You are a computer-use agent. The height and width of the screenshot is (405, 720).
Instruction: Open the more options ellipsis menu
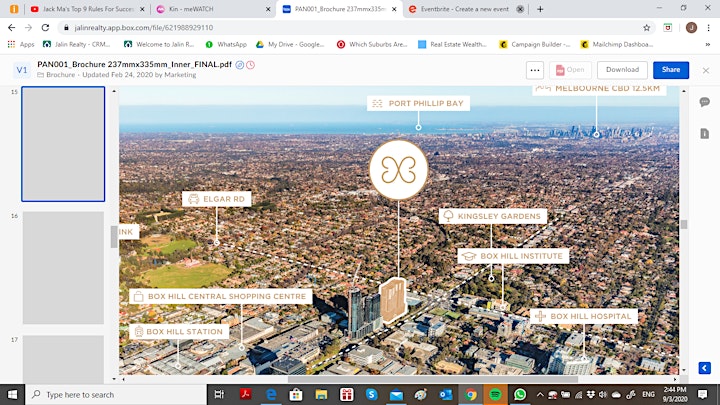tap(534, 70)
